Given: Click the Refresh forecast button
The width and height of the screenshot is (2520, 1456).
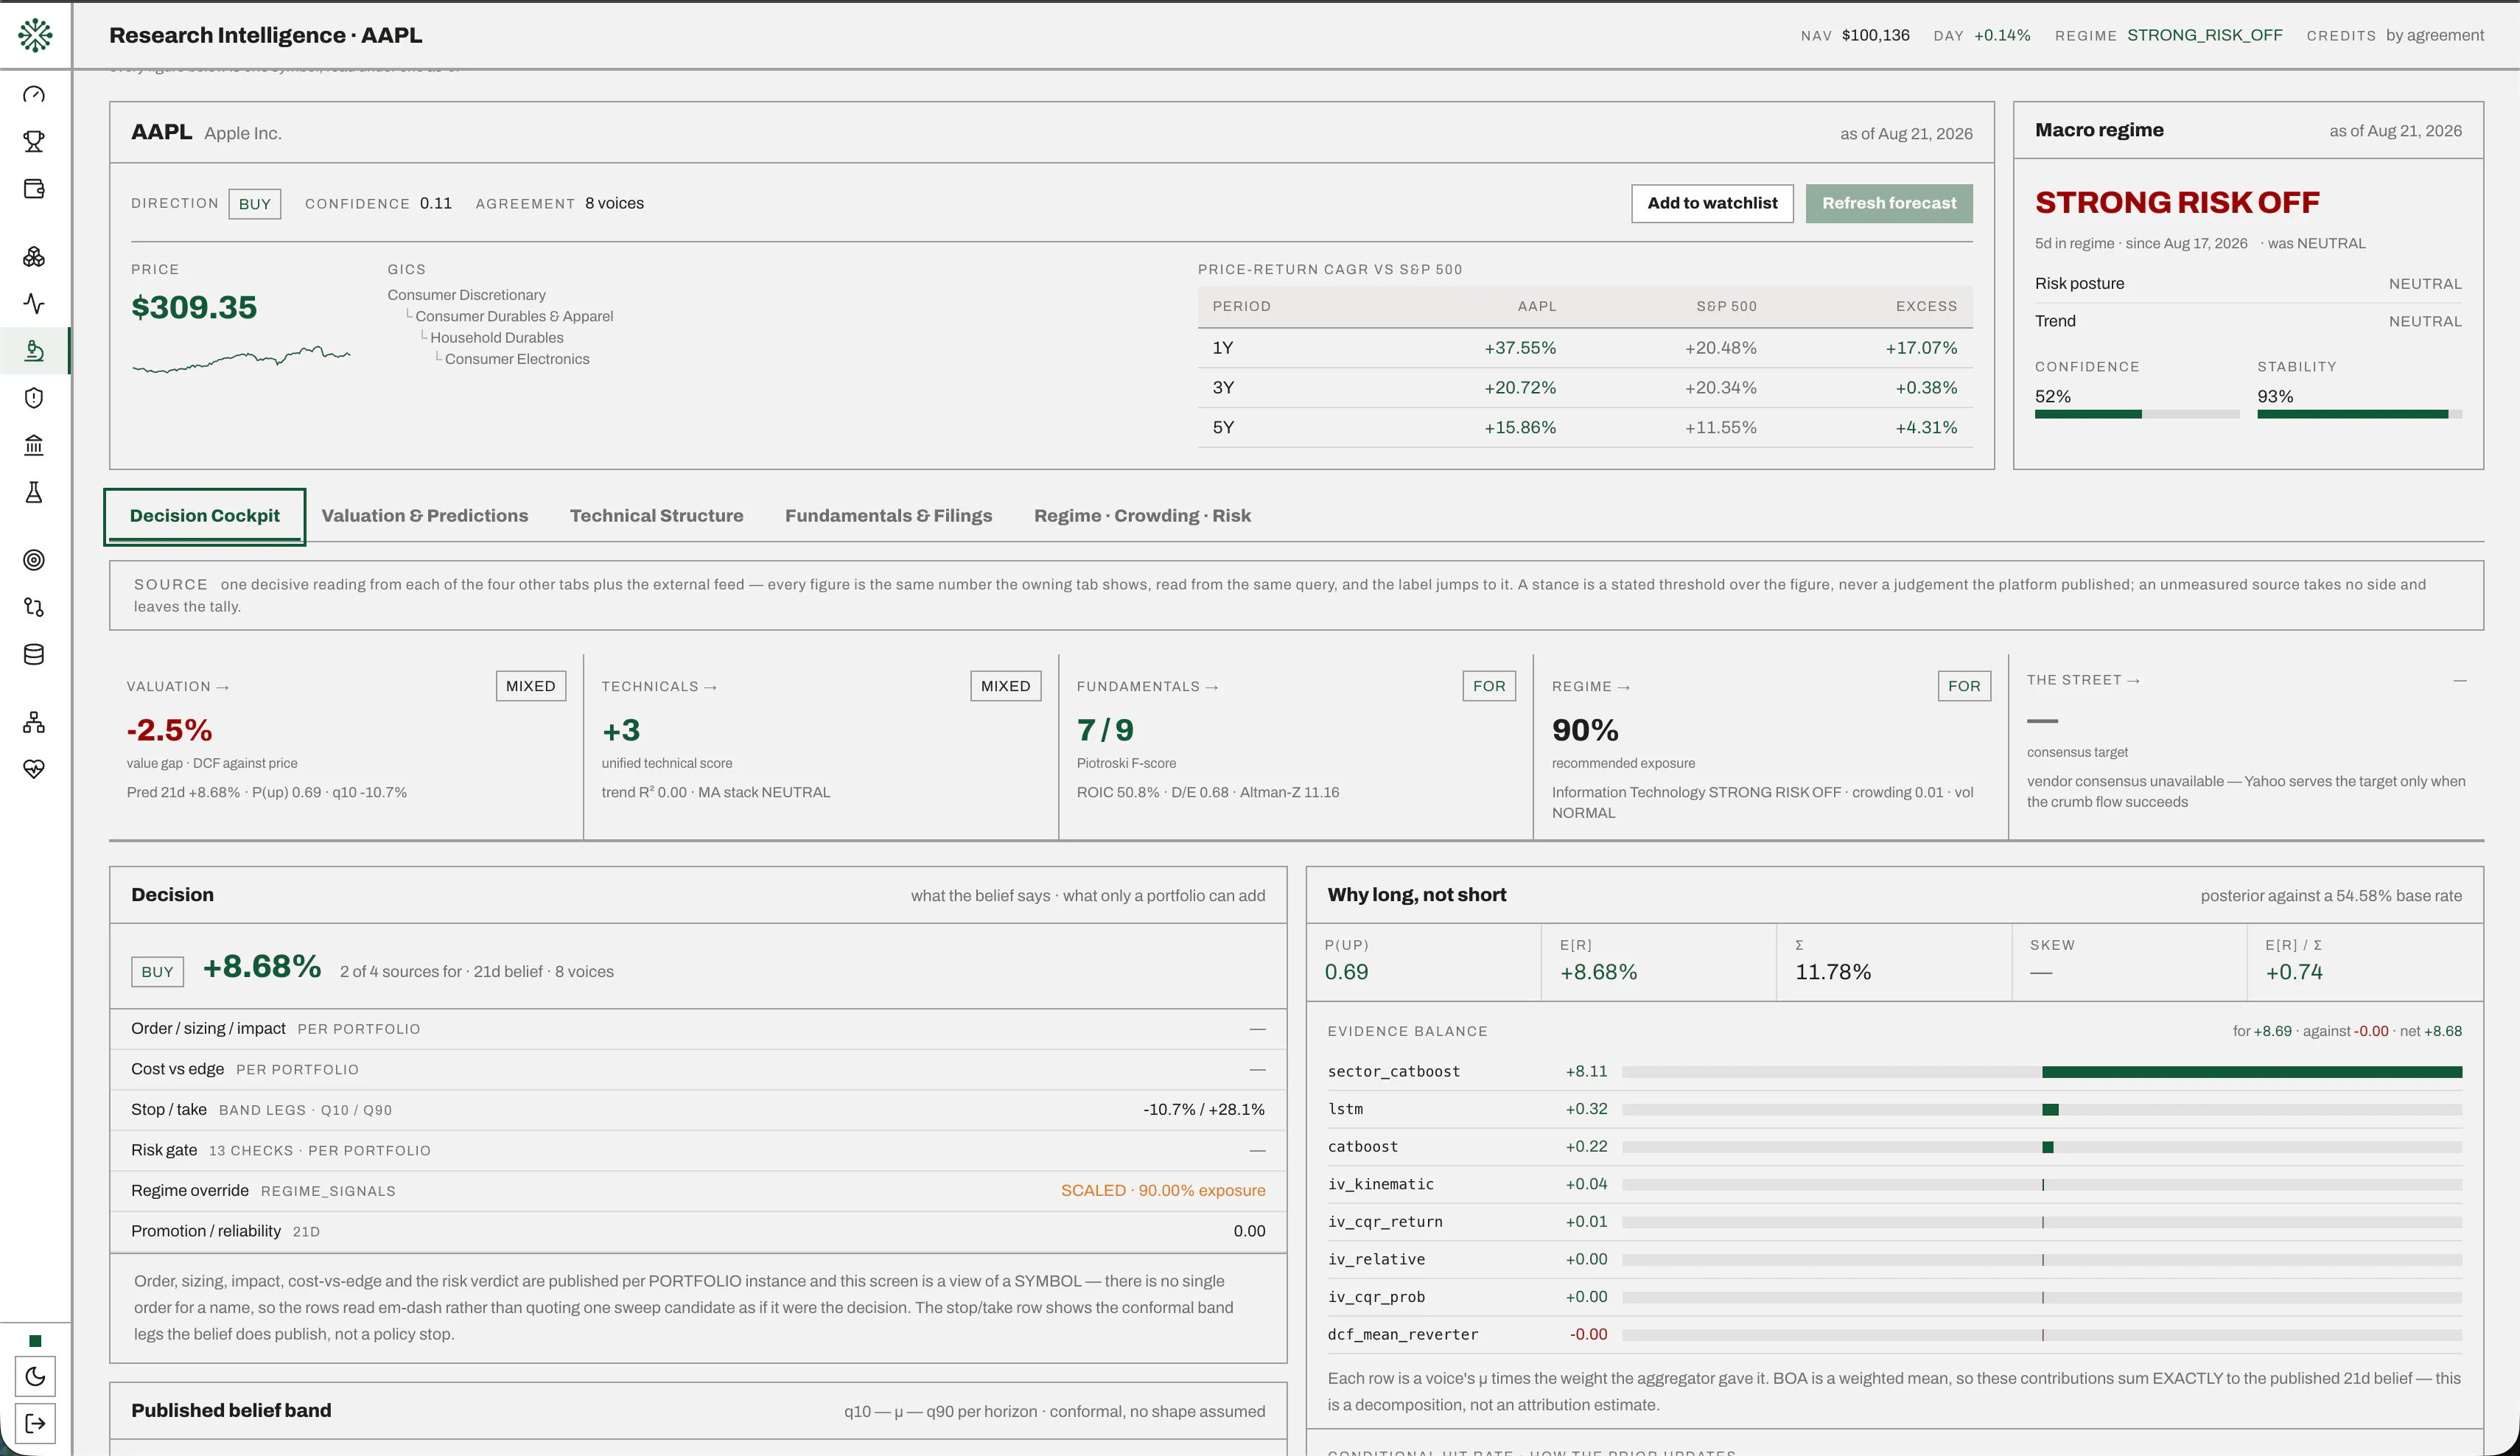Looking at the screenshot, I should point(1889,203).
